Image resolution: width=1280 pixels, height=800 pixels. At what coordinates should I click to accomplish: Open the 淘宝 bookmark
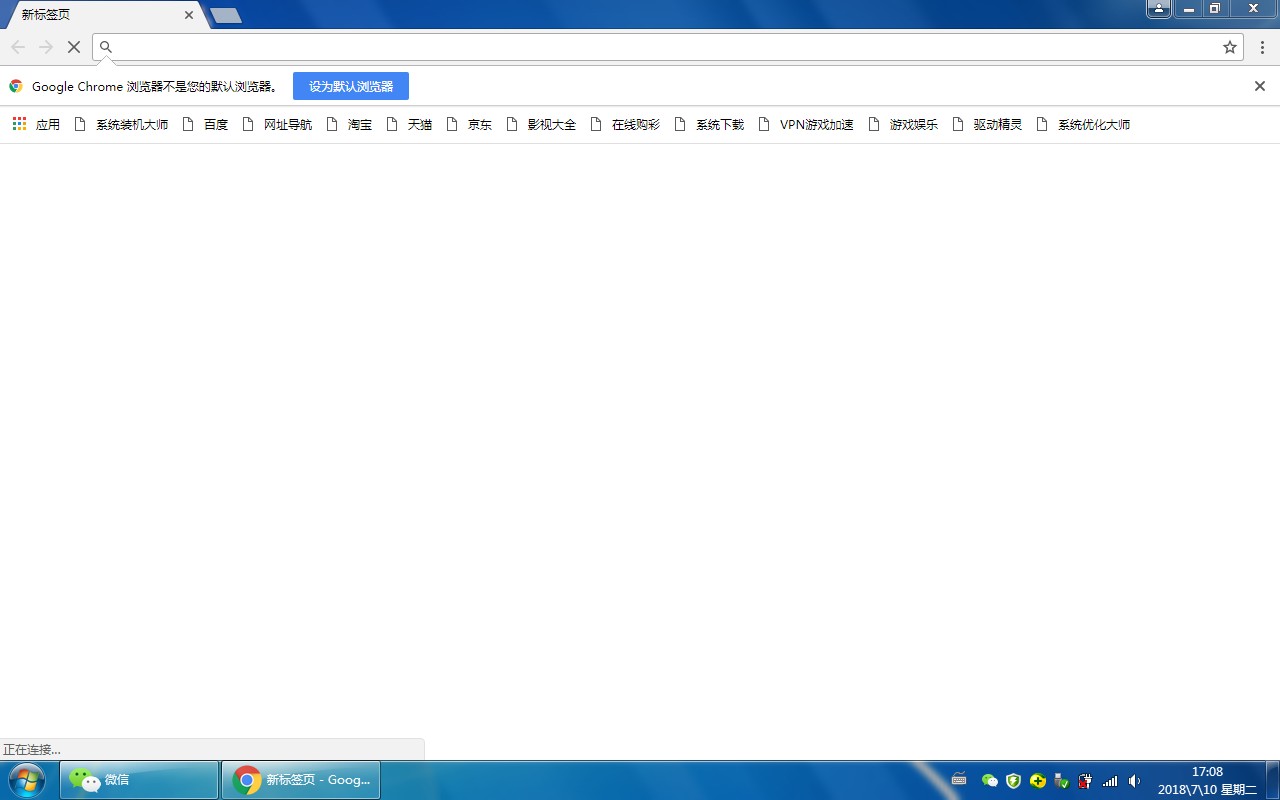(349, 125)
